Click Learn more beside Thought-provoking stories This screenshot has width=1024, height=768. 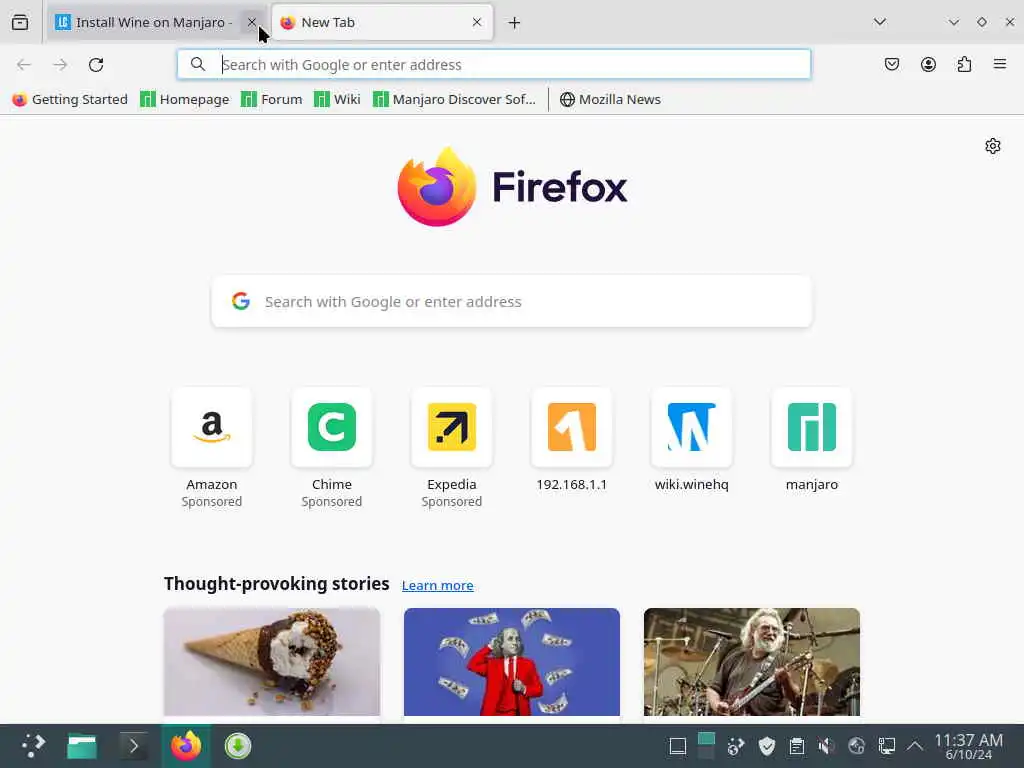click(438, 586)
